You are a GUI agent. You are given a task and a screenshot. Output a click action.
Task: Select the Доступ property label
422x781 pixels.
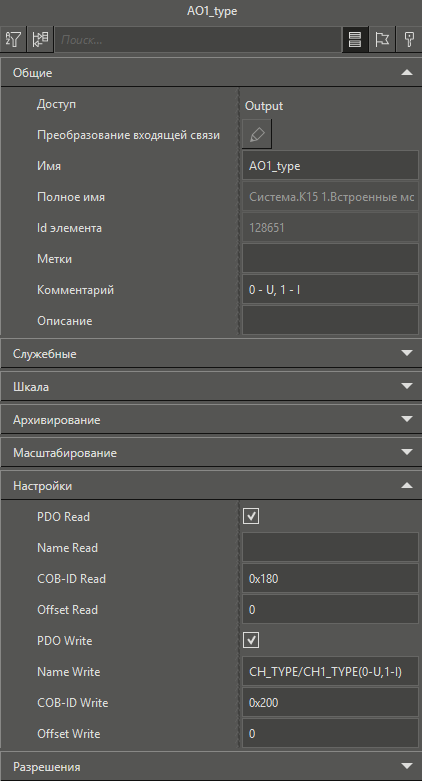[x=56, y=104]
